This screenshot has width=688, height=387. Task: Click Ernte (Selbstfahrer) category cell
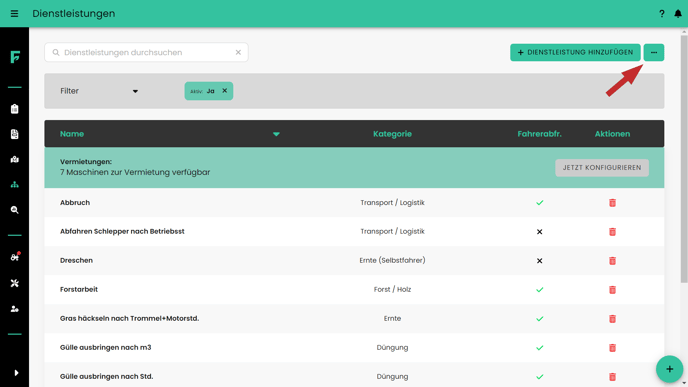392,260
